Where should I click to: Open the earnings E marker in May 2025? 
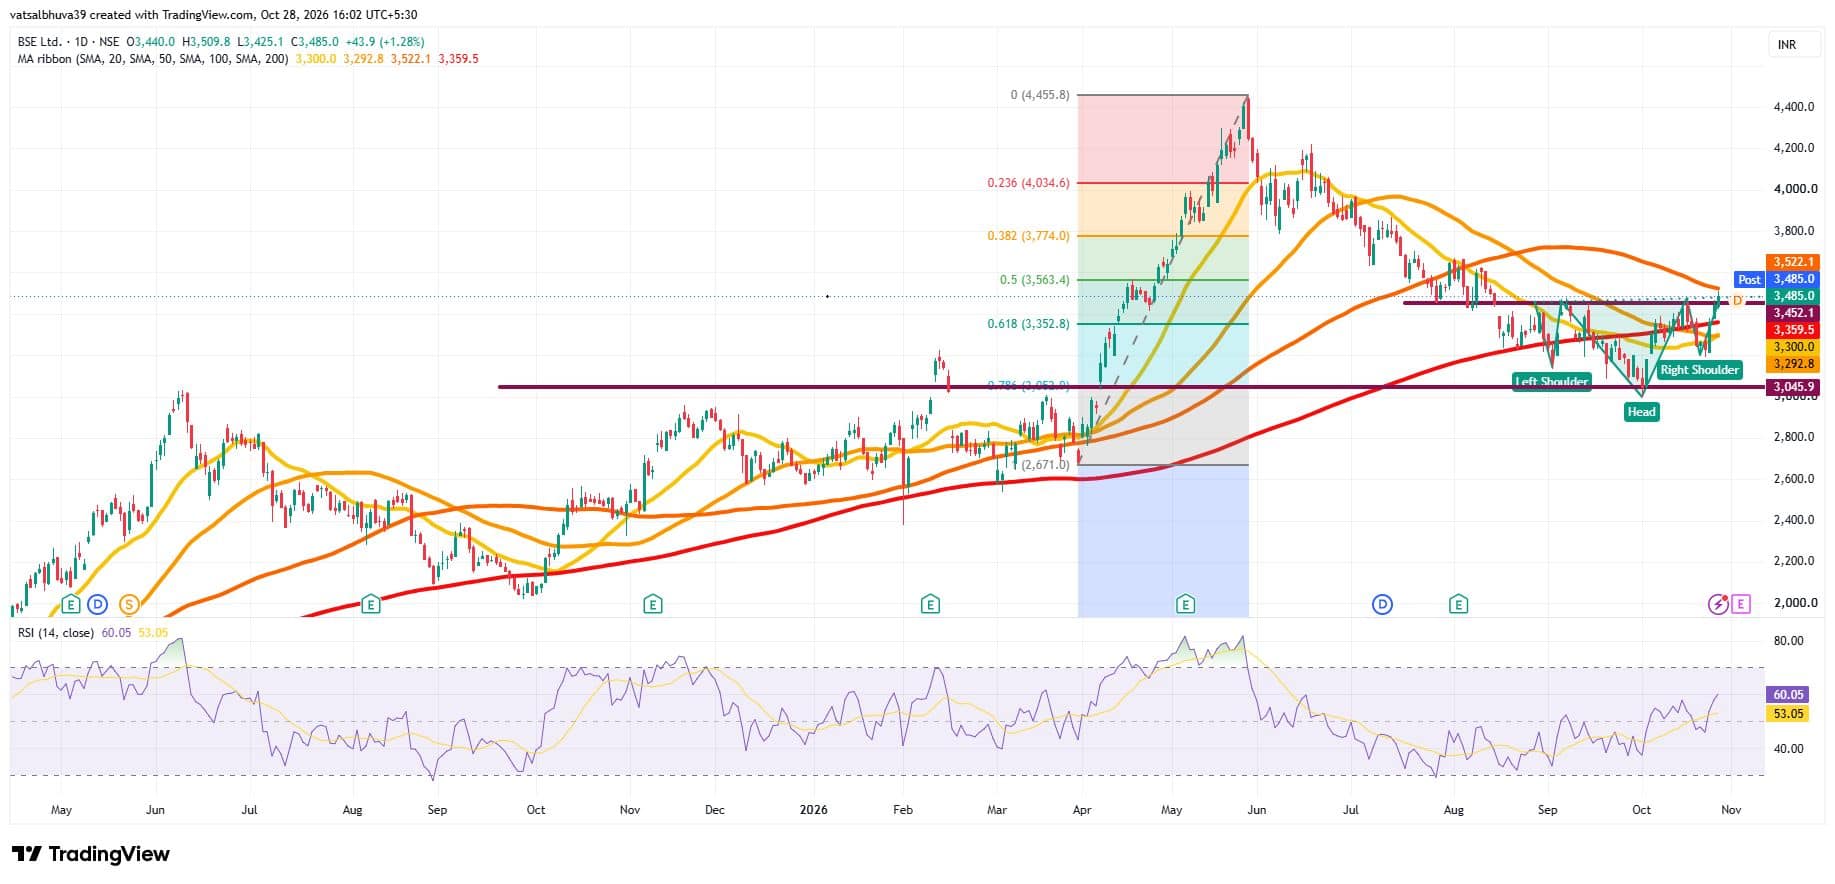[70, 604]
